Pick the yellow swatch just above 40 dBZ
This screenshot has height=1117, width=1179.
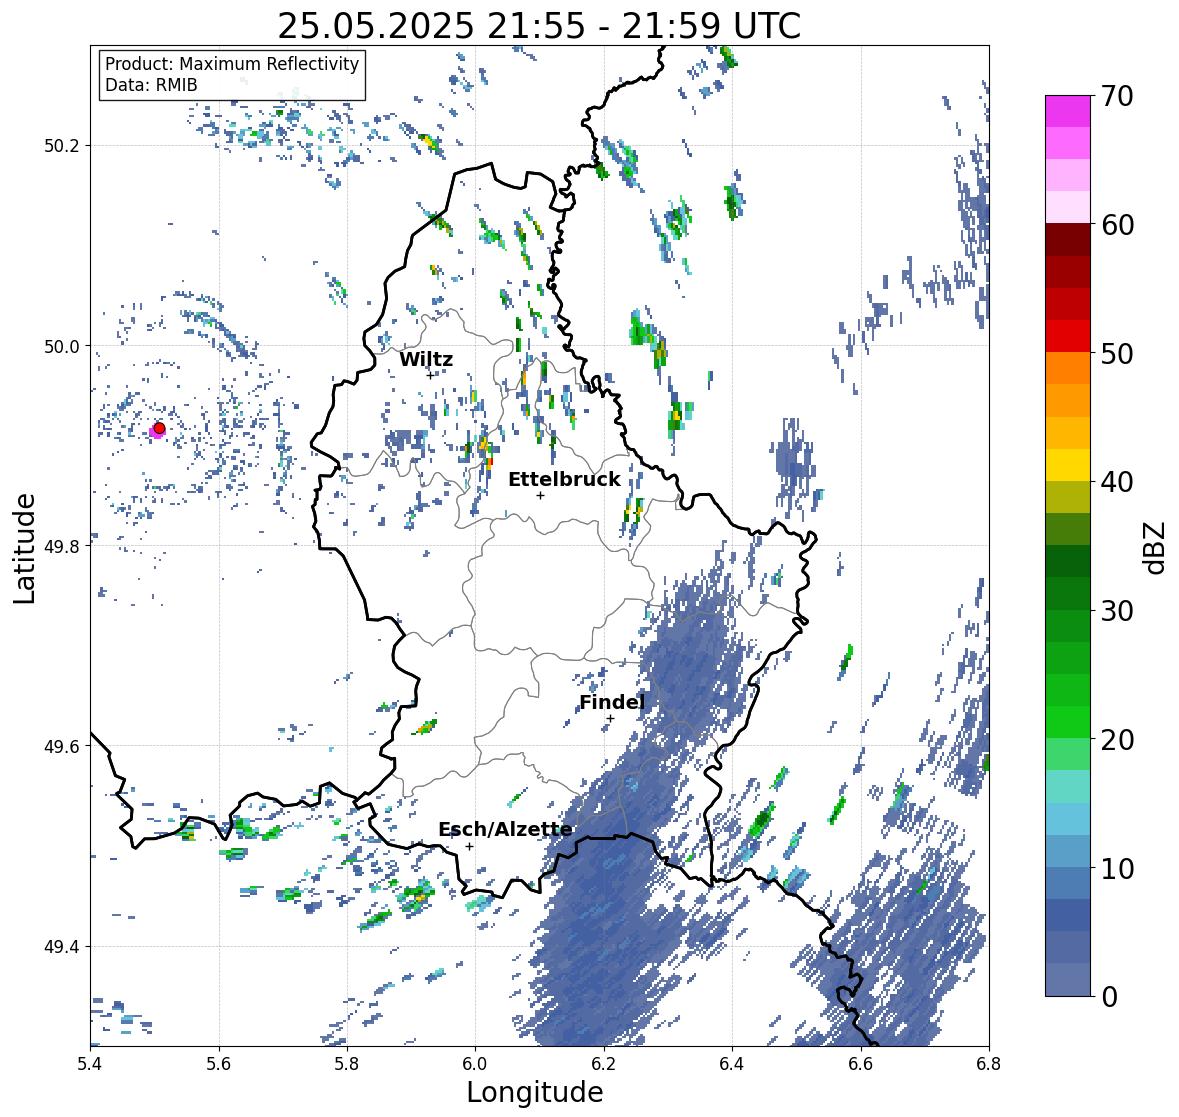1068,465
